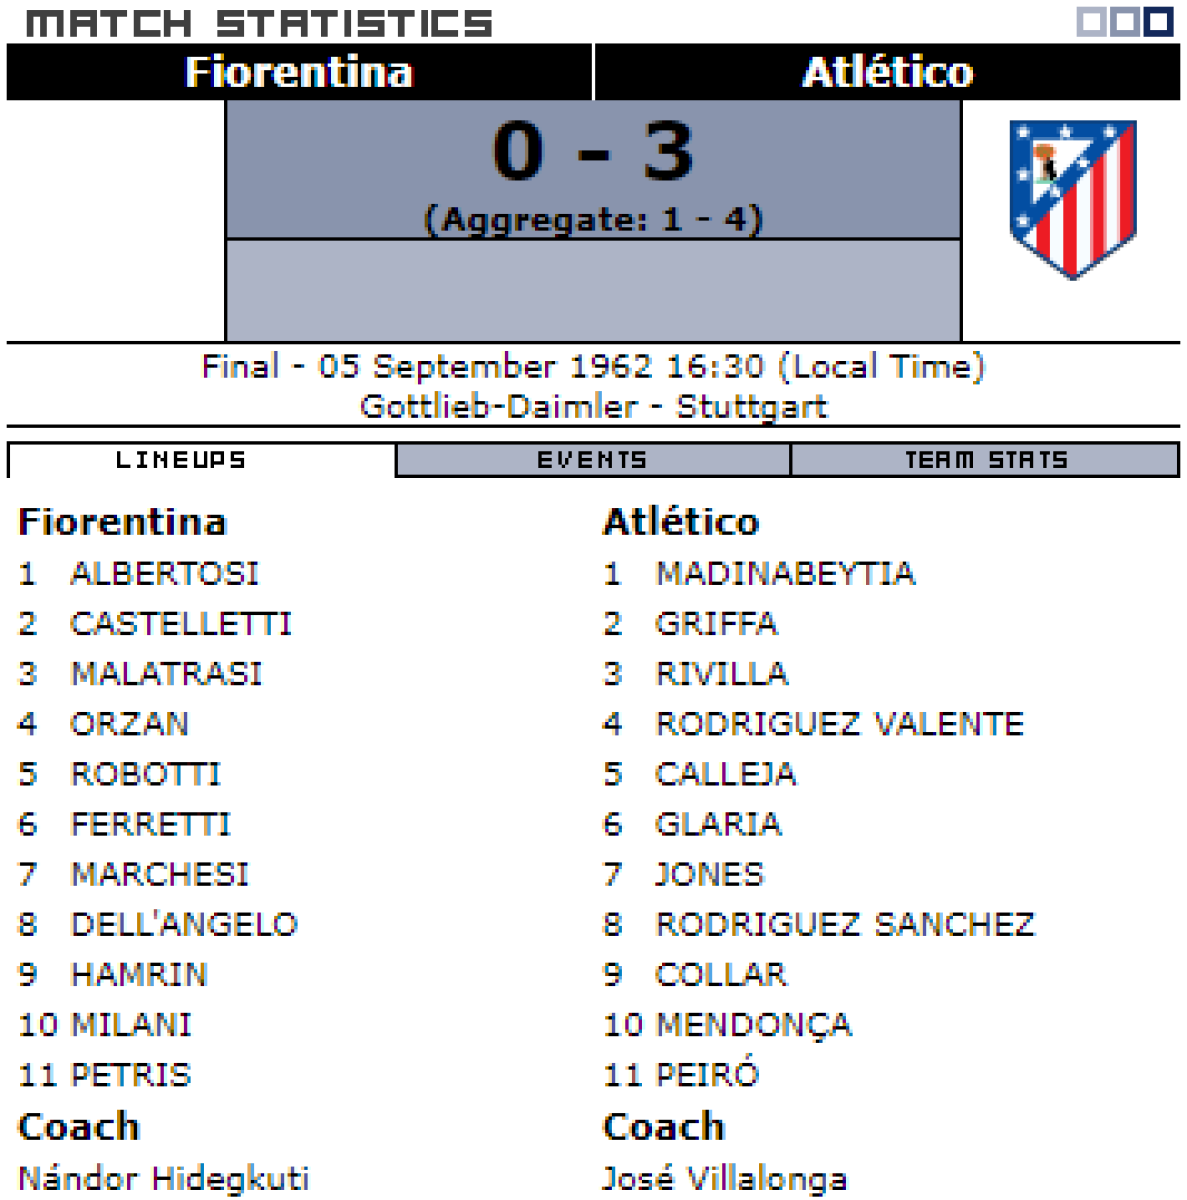Click the dark navy square icon

[1158, 21]
